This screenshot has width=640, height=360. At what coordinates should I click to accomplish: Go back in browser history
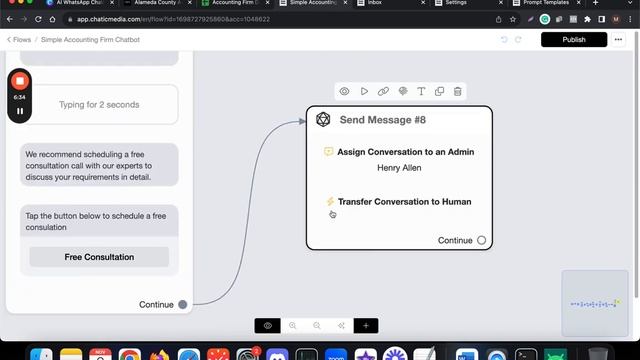(10, 19)
